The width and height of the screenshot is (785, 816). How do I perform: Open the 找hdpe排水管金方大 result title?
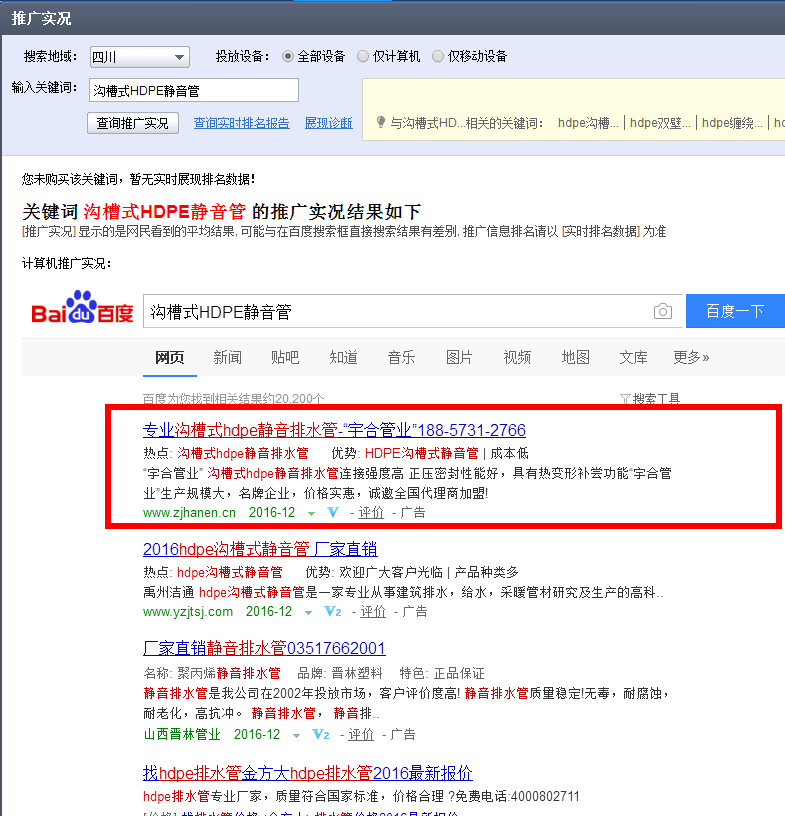click(308, 773)
